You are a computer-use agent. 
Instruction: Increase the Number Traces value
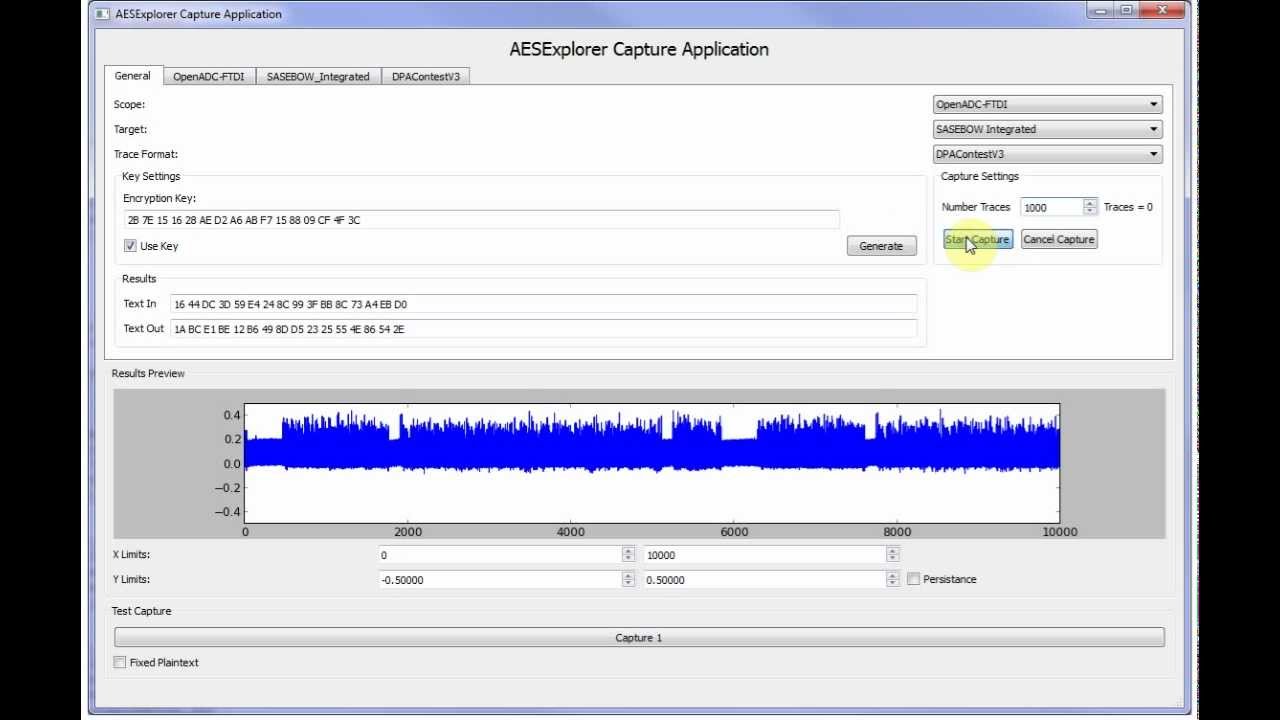click(1090, 203)
